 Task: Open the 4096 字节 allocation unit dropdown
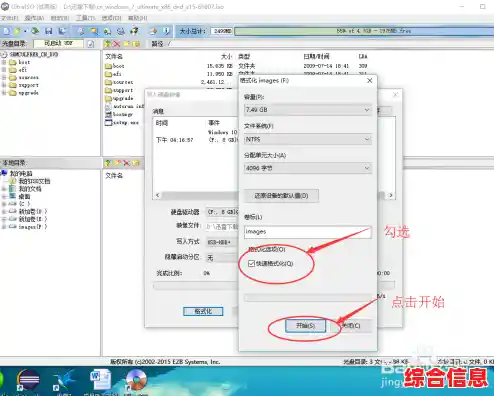308,168
